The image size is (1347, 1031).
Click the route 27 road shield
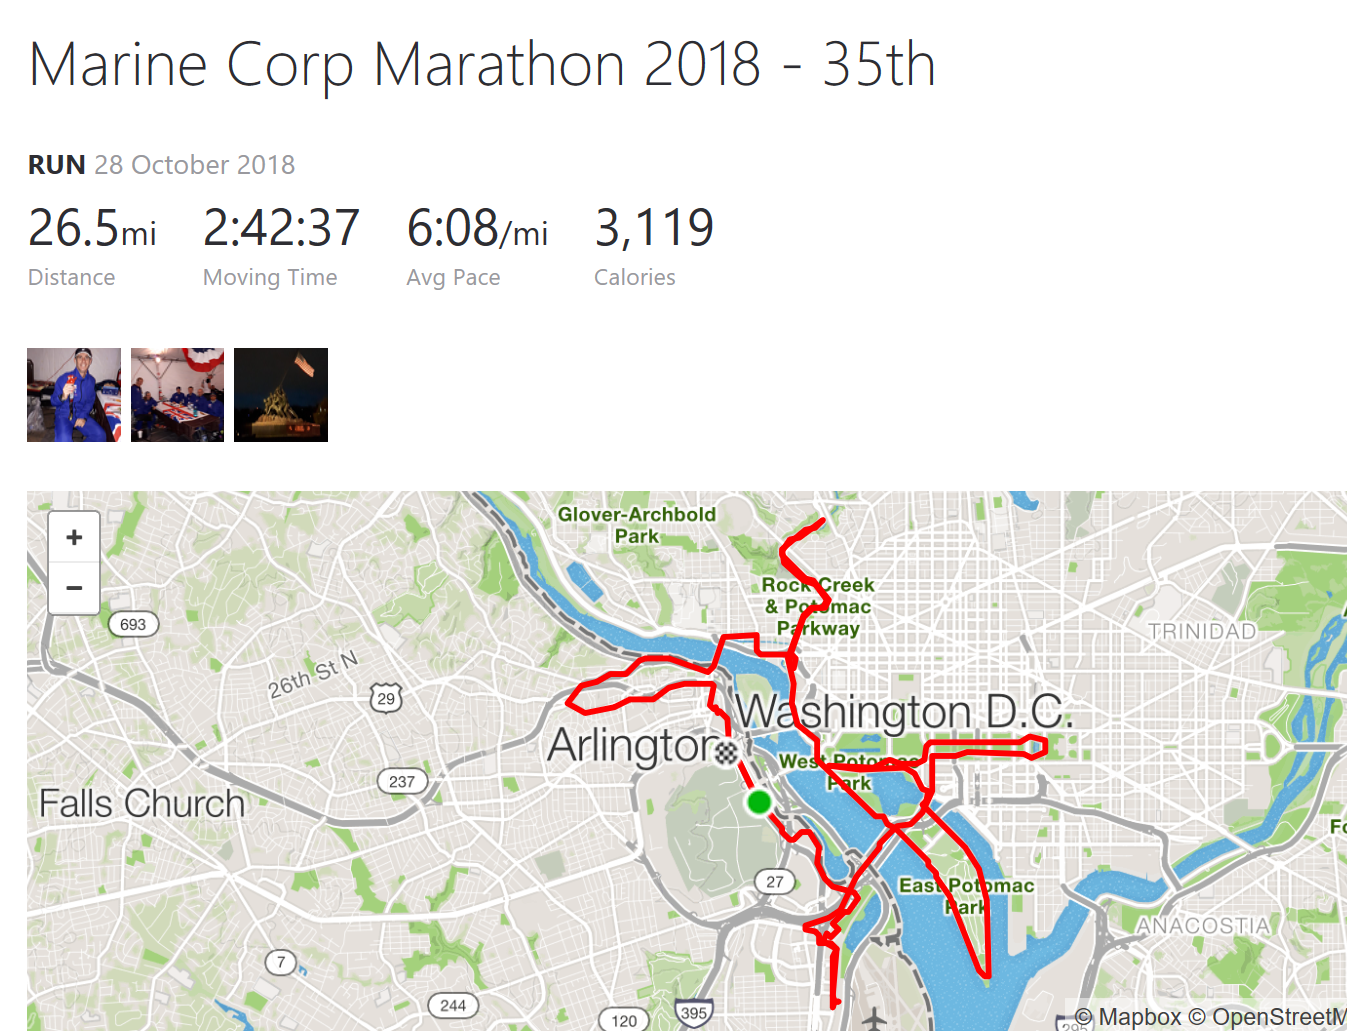click(775, 881)
